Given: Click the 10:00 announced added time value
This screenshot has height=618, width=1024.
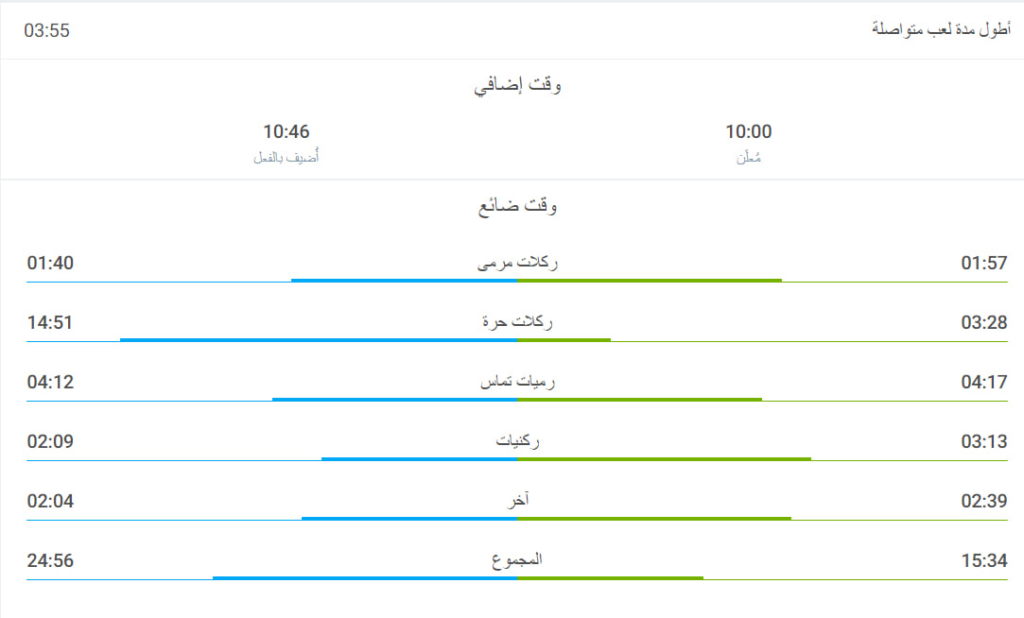Looking at the screenshot, I should [748, 132].
